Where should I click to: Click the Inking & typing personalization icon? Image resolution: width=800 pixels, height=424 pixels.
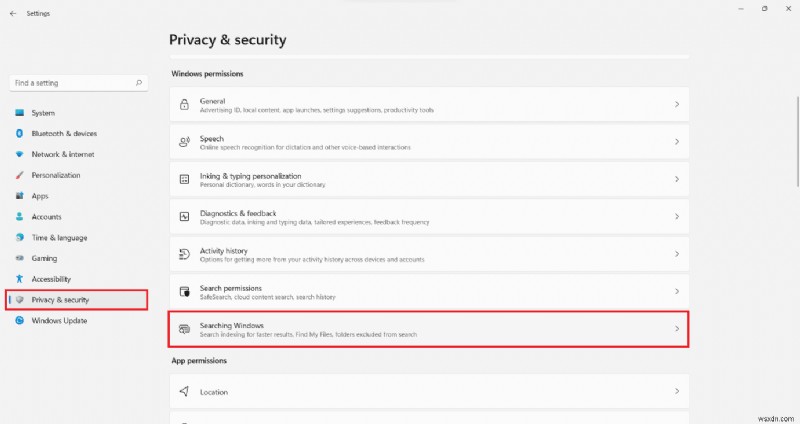pyautogui.click(x=184, y=179)
